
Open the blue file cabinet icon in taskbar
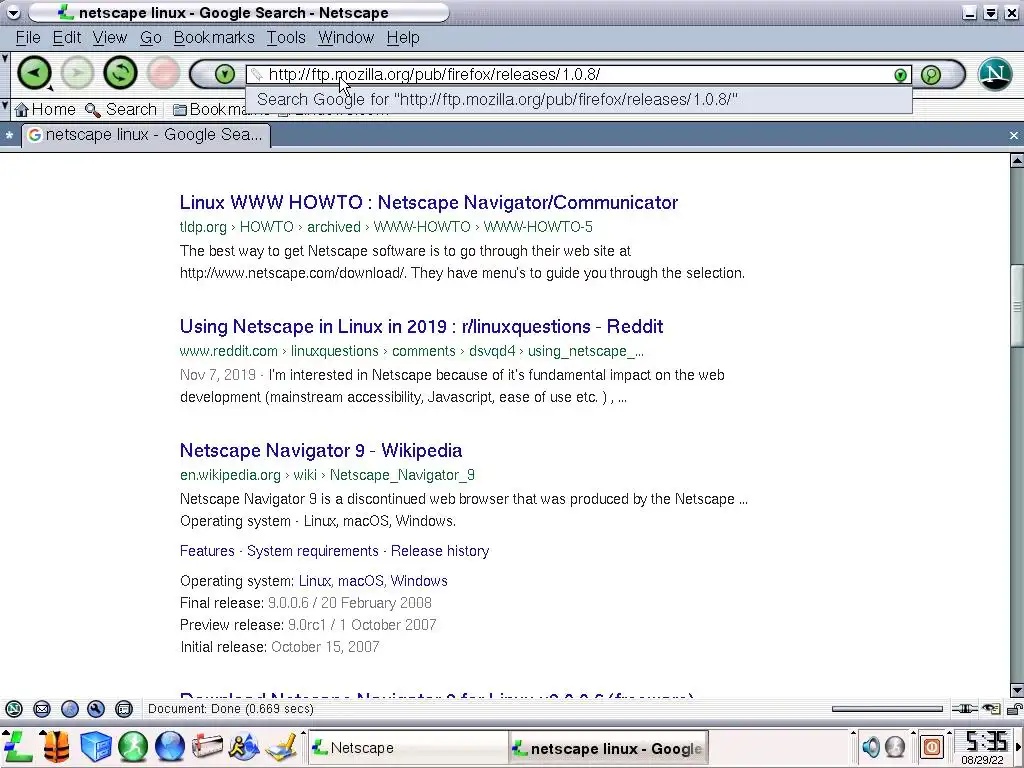[95, 746]
